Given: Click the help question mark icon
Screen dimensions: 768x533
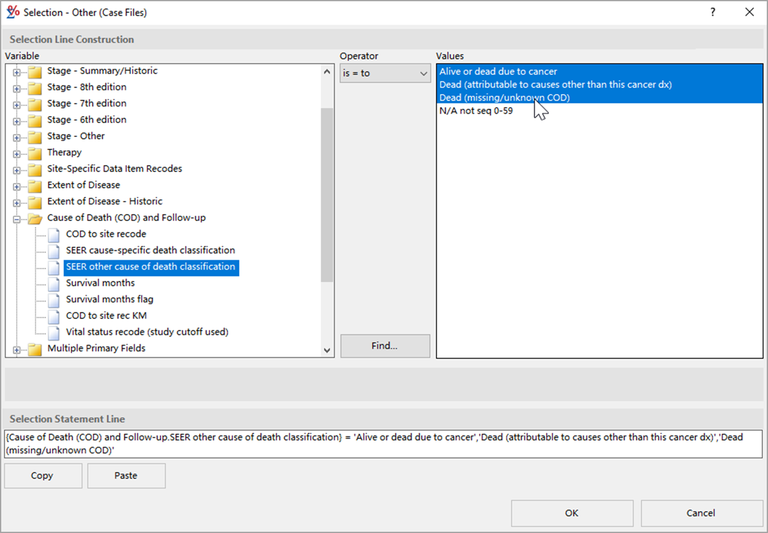Looking at the screenshot, I should point(713,12).
